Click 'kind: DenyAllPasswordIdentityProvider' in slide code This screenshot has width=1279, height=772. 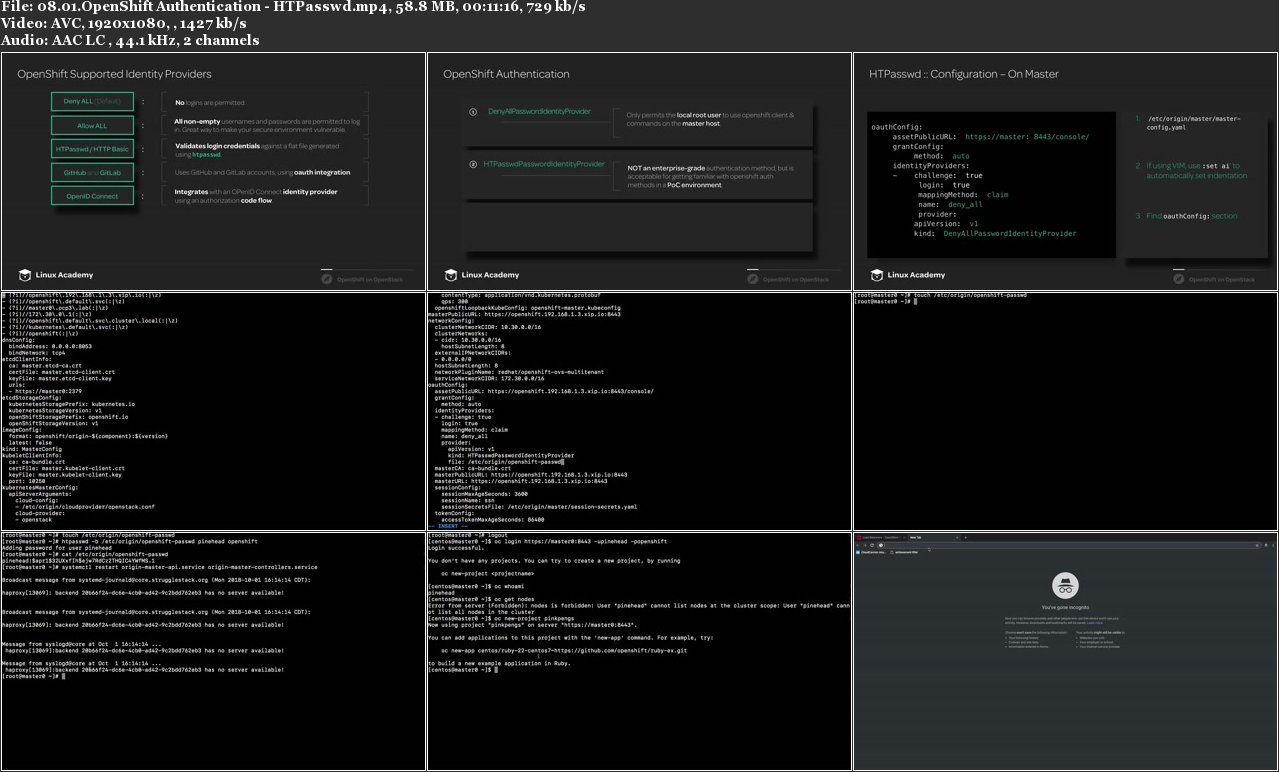(x=995, y=233)
